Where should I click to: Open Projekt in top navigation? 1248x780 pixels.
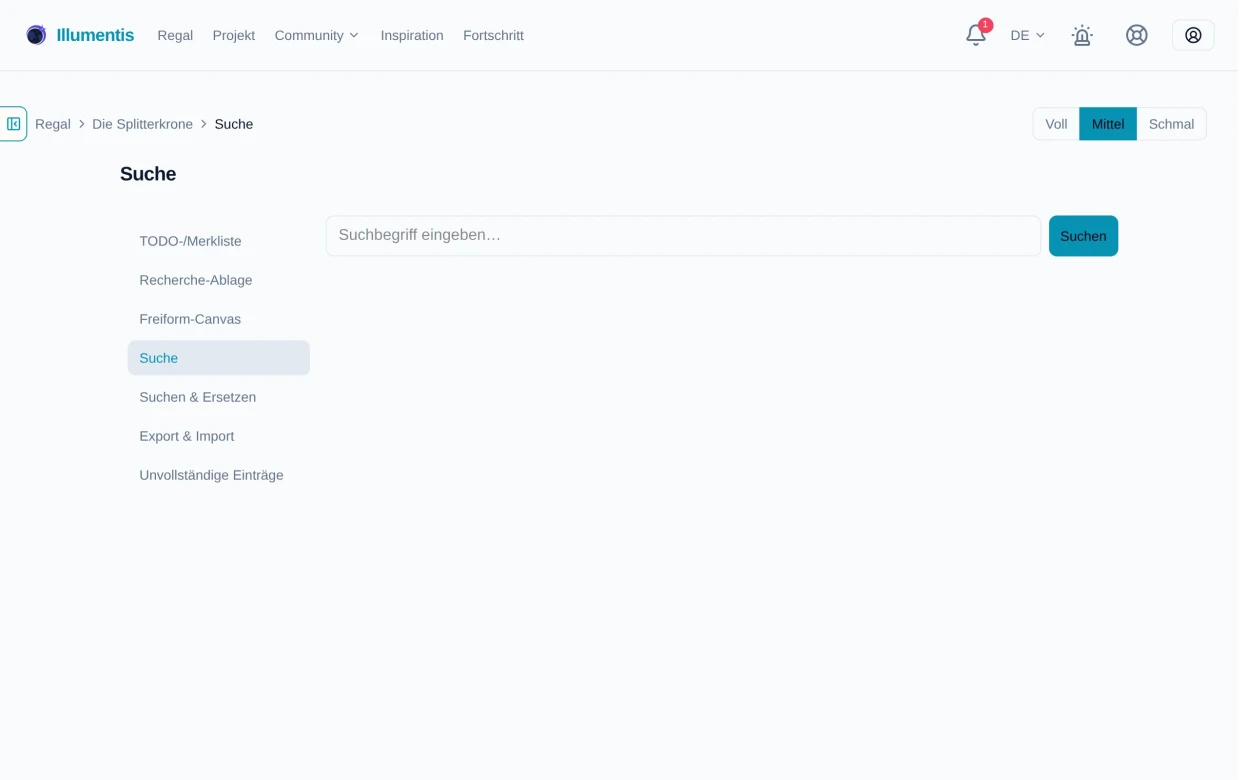coord(235,35)
